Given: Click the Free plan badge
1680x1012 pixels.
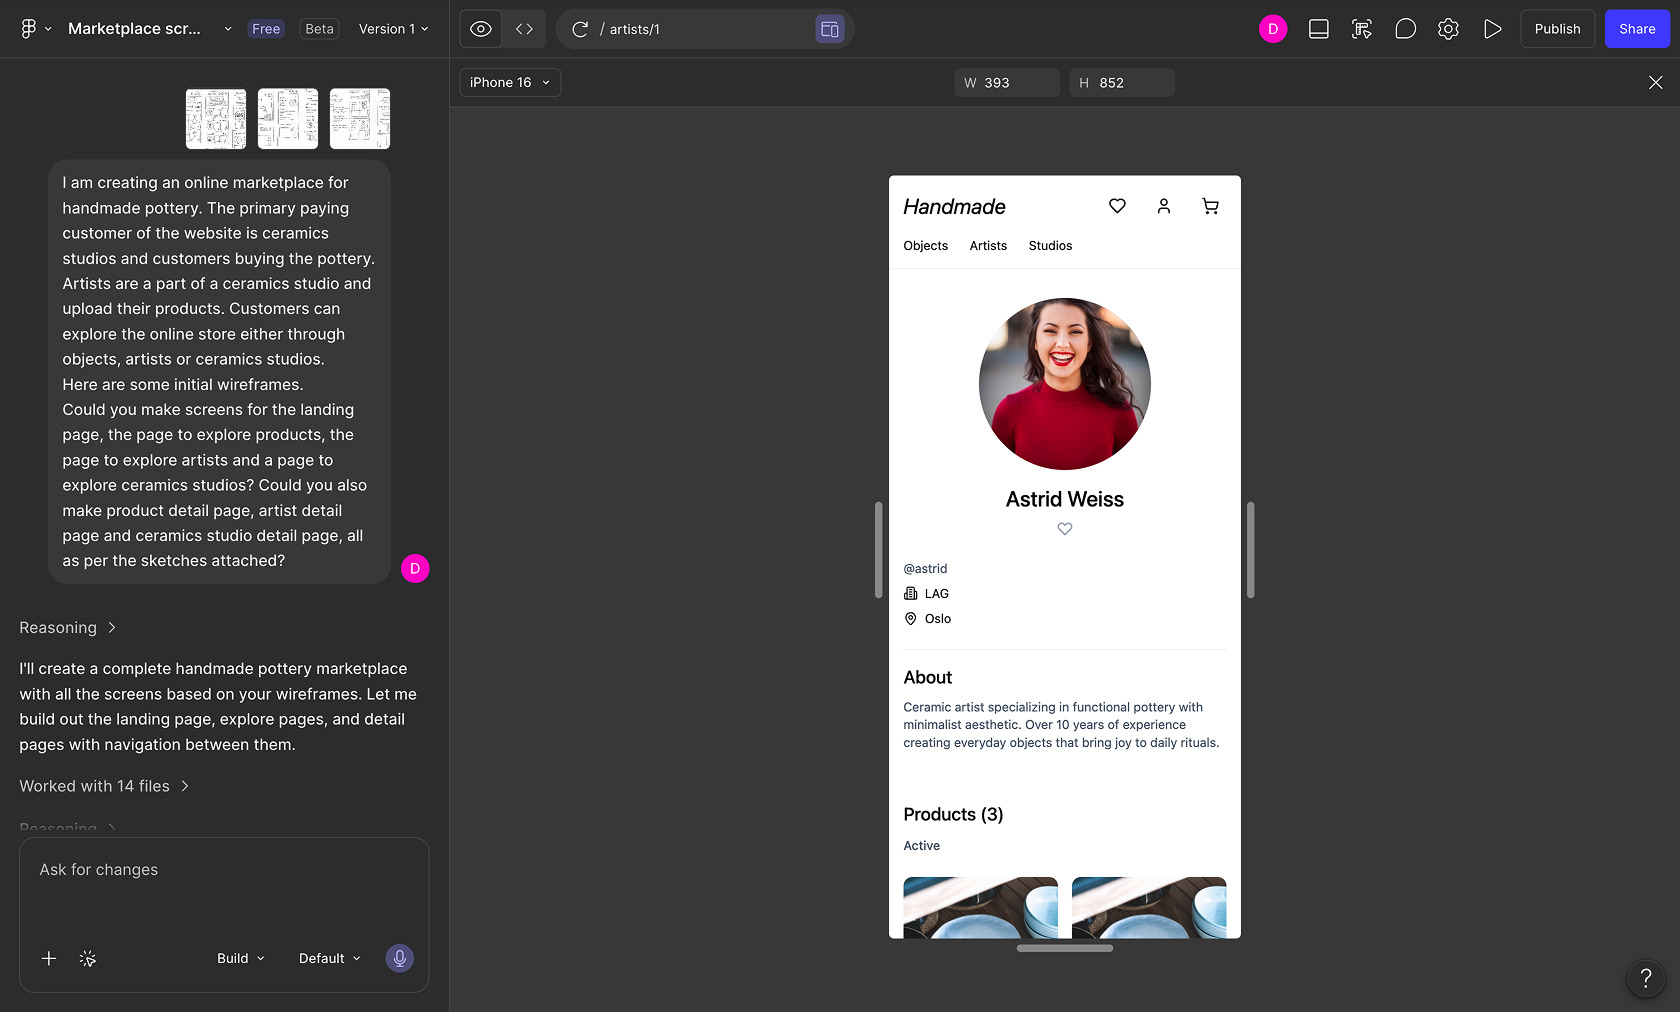Looking at the screenshot, I should pyautogui.click(x=266, y=29).
